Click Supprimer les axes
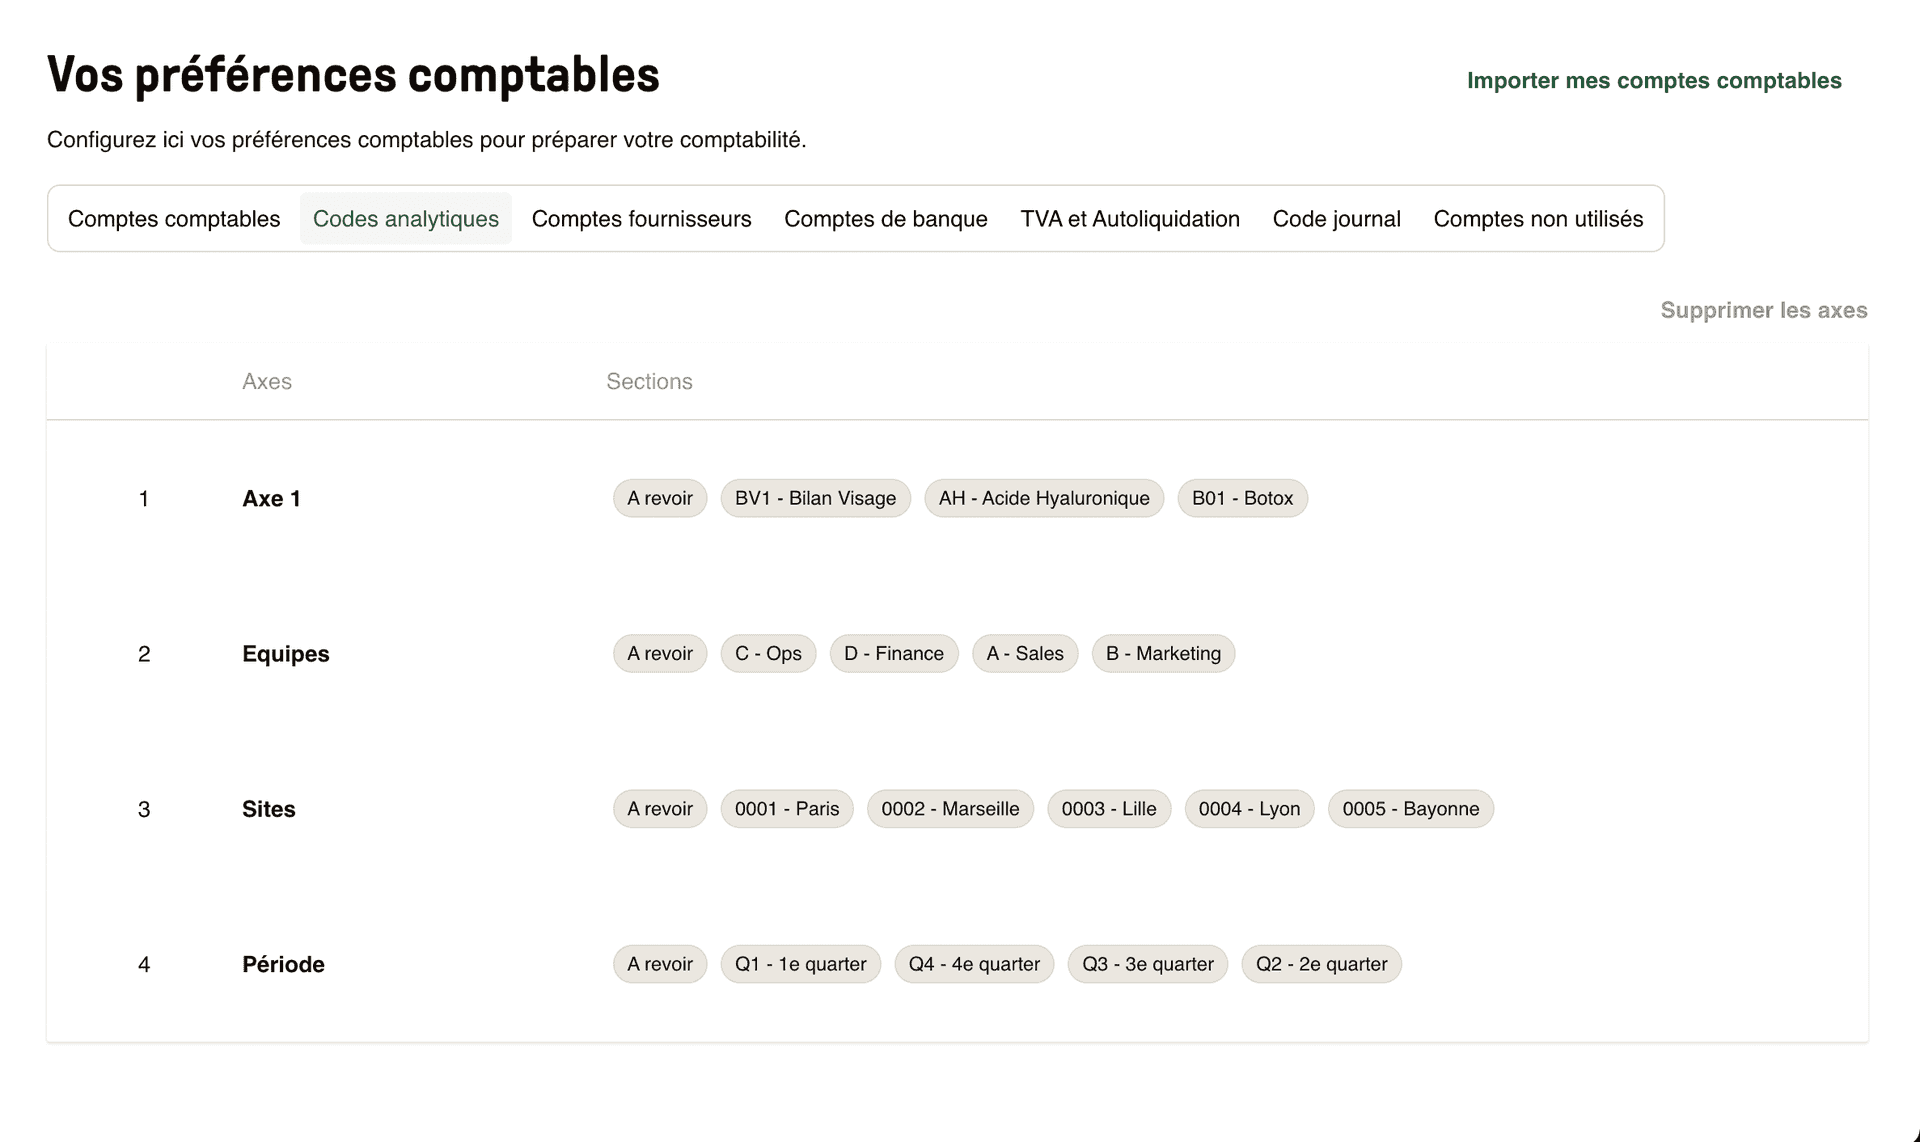The height and width of the screenshot is (1142, 1920). coord(1764,310)
